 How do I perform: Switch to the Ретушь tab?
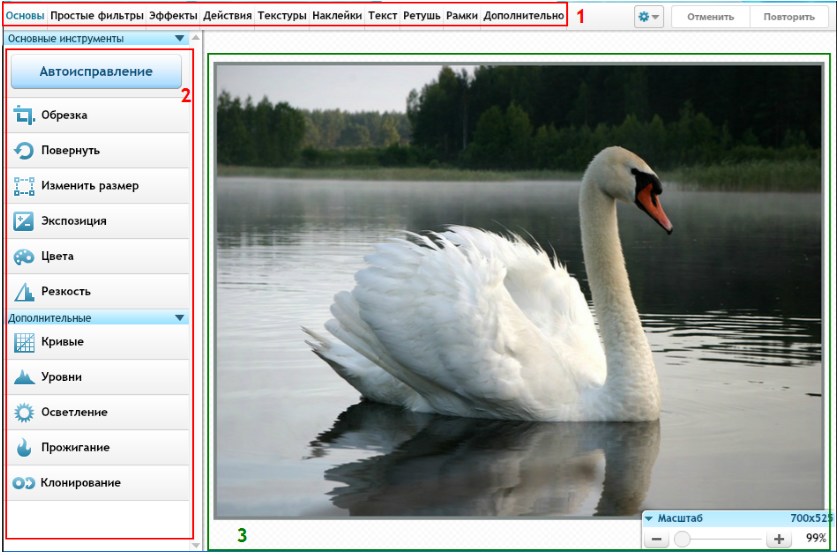[x=422, y=16]
